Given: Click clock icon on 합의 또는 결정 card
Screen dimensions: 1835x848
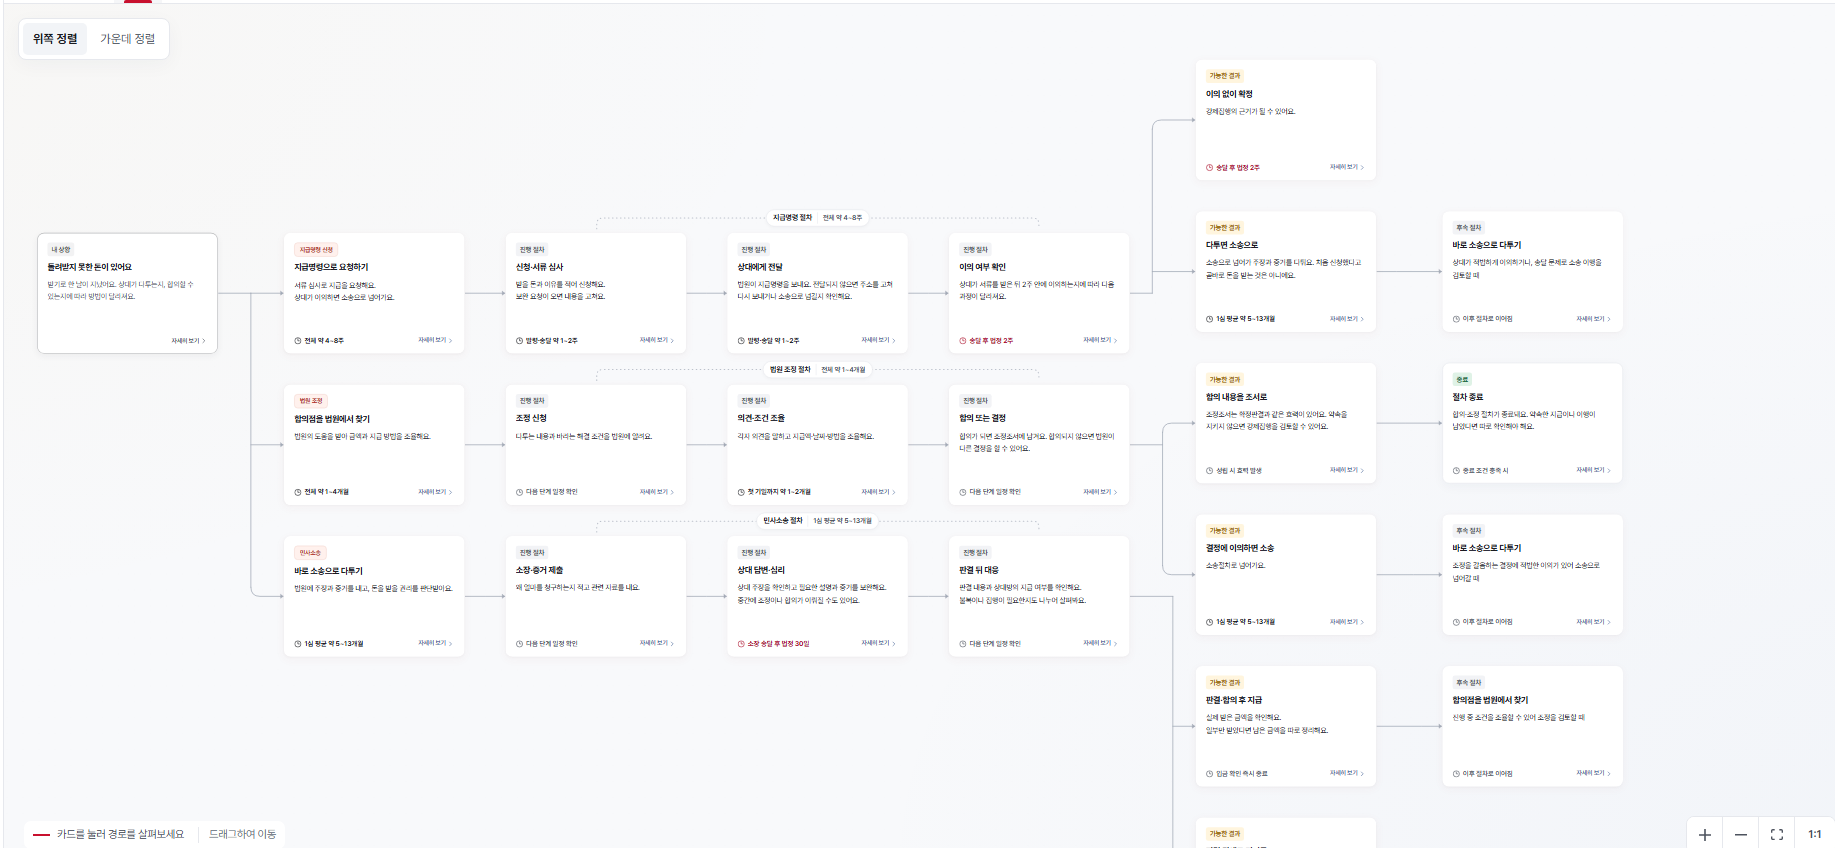Looking at the screenshot, I should point(963,492).
